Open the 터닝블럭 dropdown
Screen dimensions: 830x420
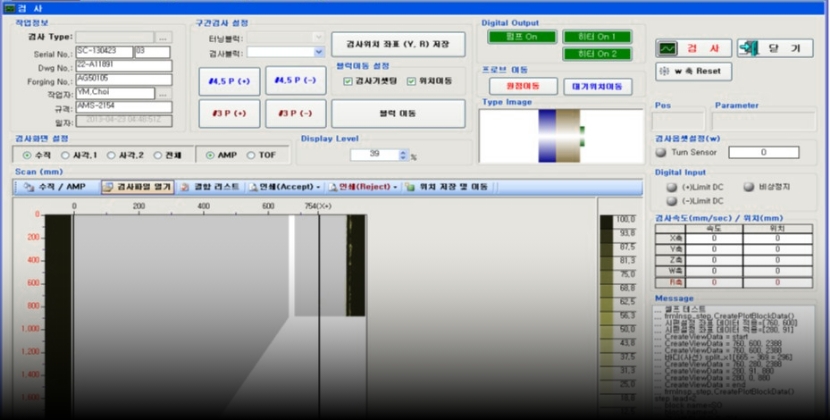tap(319, 37)
